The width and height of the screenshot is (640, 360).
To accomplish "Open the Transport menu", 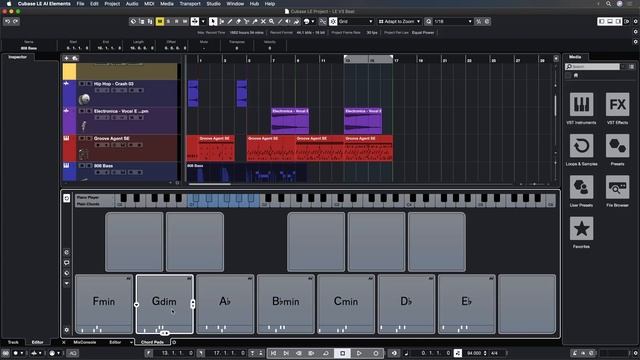I will tap(190, 4).
